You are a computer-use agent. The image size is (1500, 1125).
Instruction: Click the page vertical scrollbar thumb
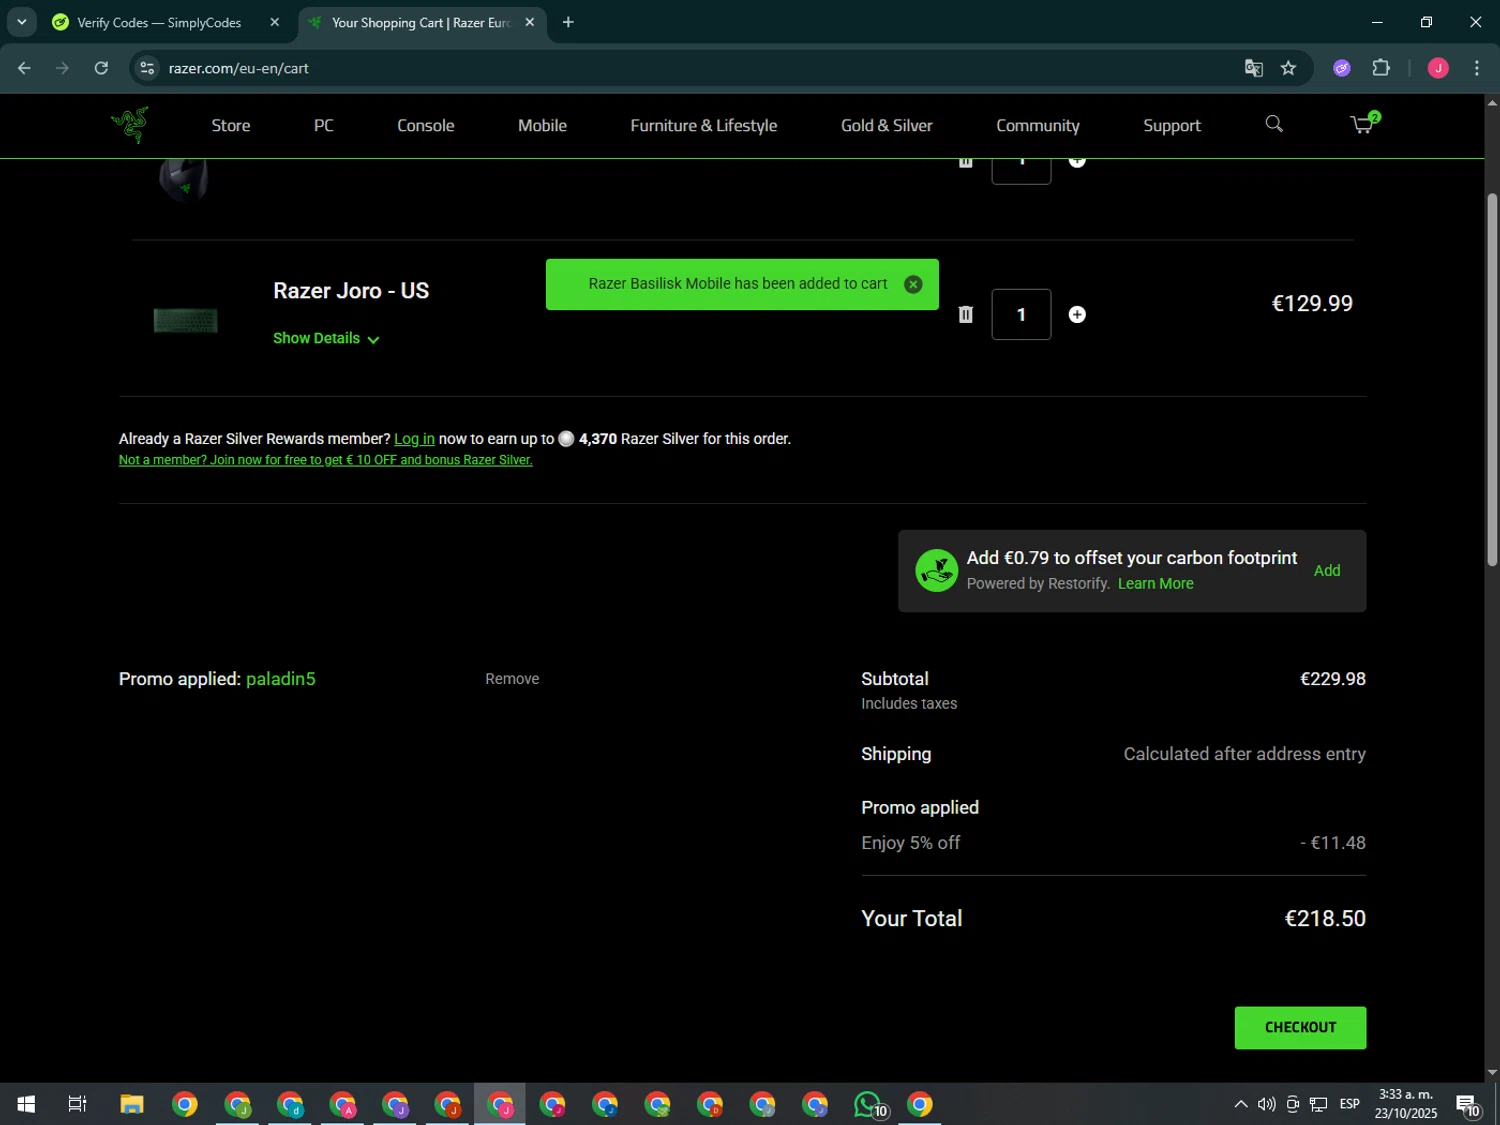pos(1492,380)
